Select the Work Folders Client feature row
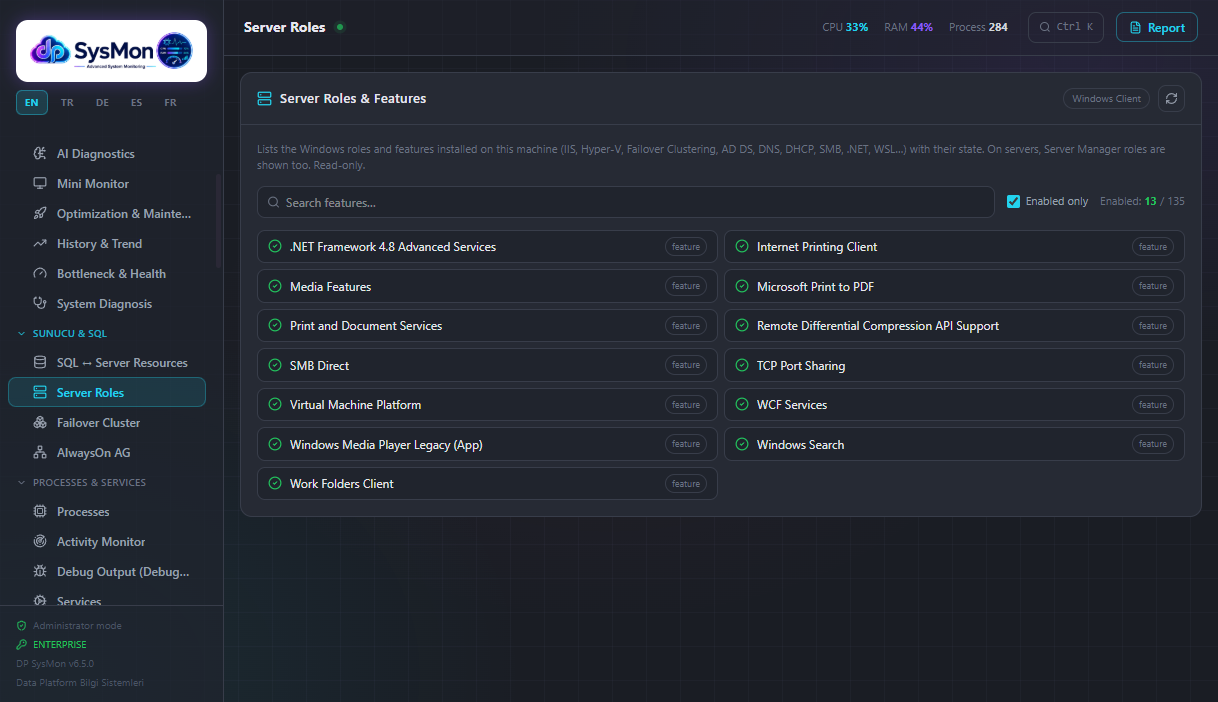This screenshot has height=702, width=1218. click(487, 484)
